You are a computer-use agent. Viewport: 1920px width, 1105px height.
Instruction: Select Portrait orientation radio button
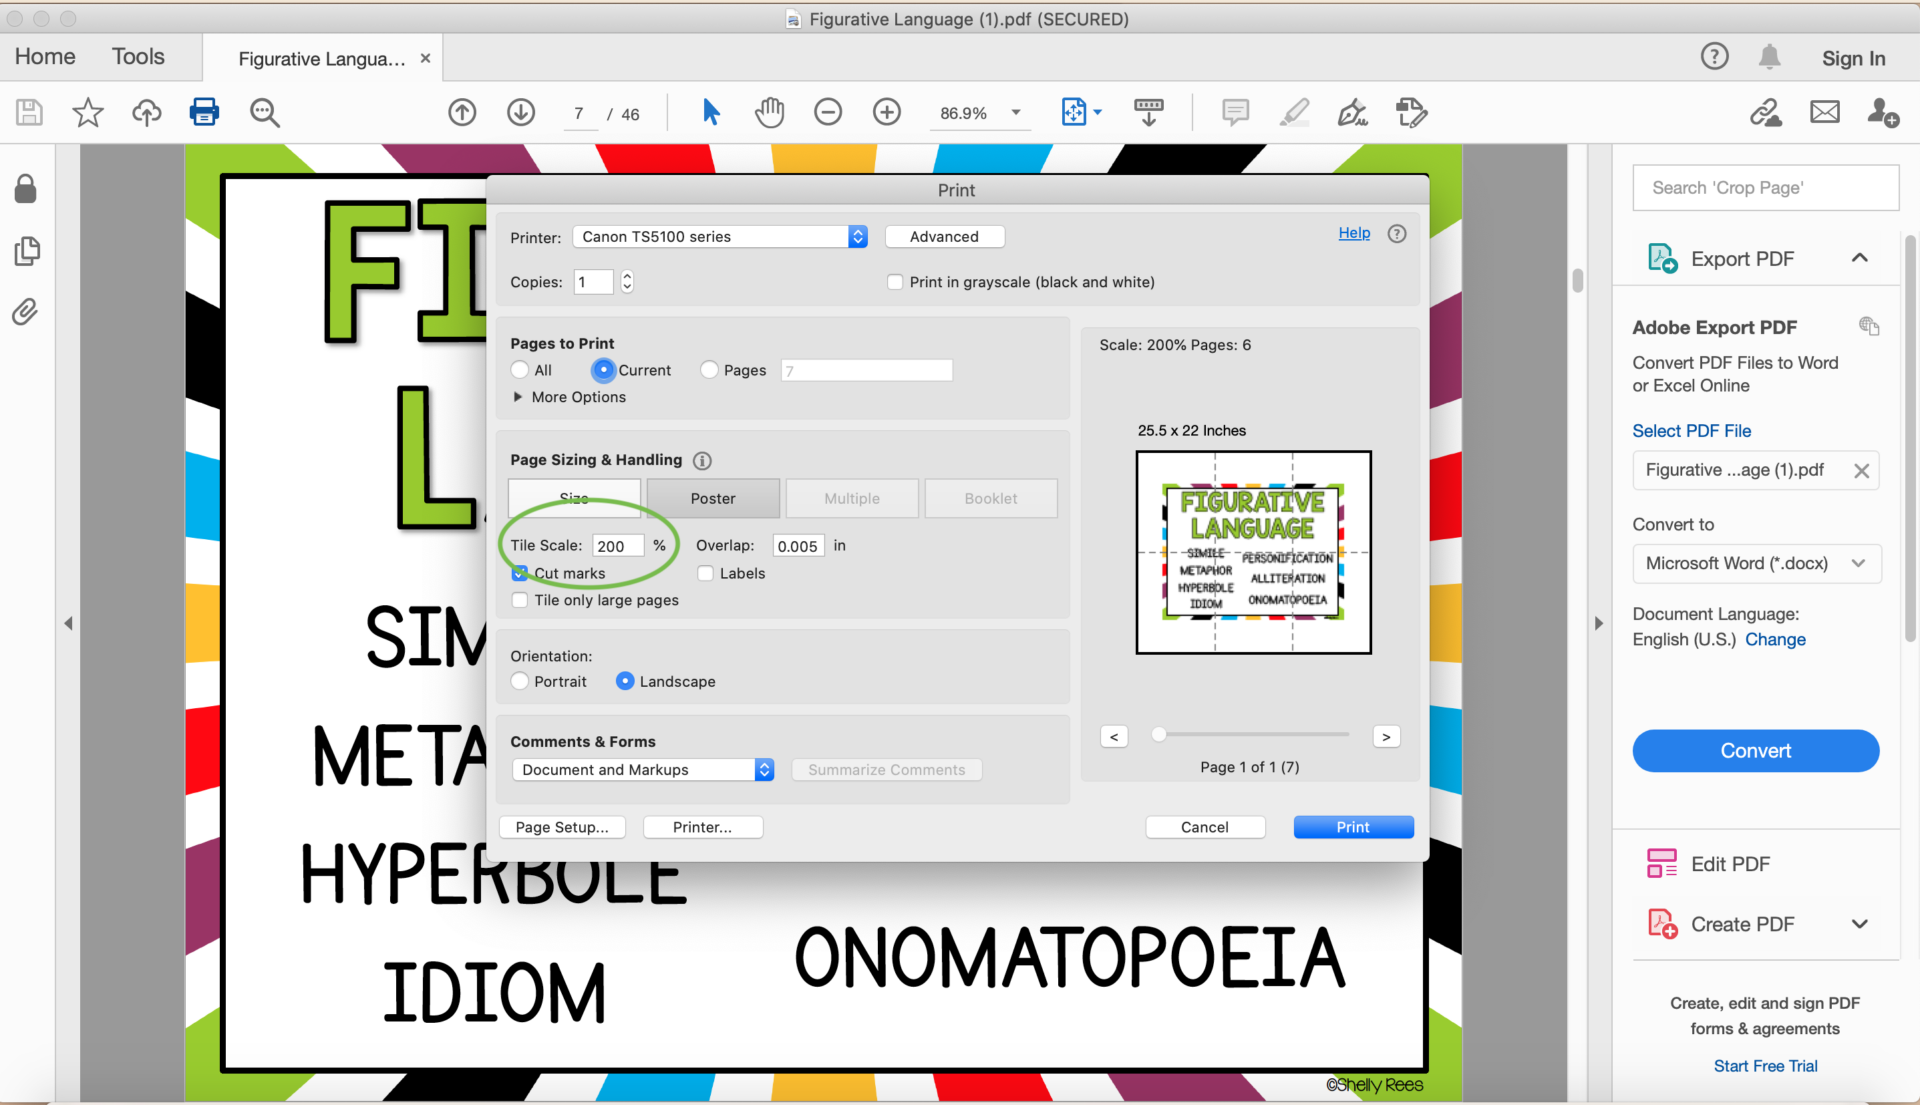point(520,682)
